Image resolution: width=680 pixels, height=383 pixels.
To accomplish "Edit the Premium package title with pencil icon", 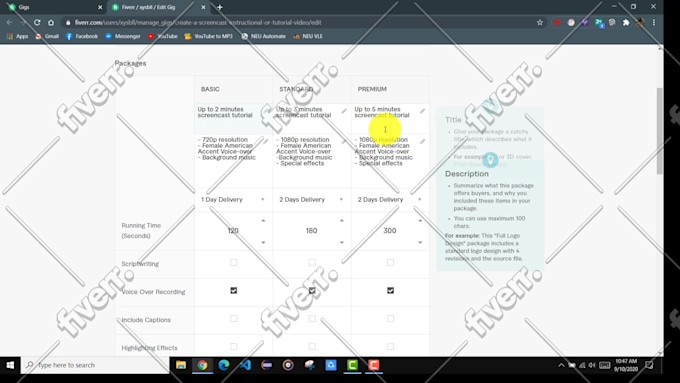I will 422,111.
